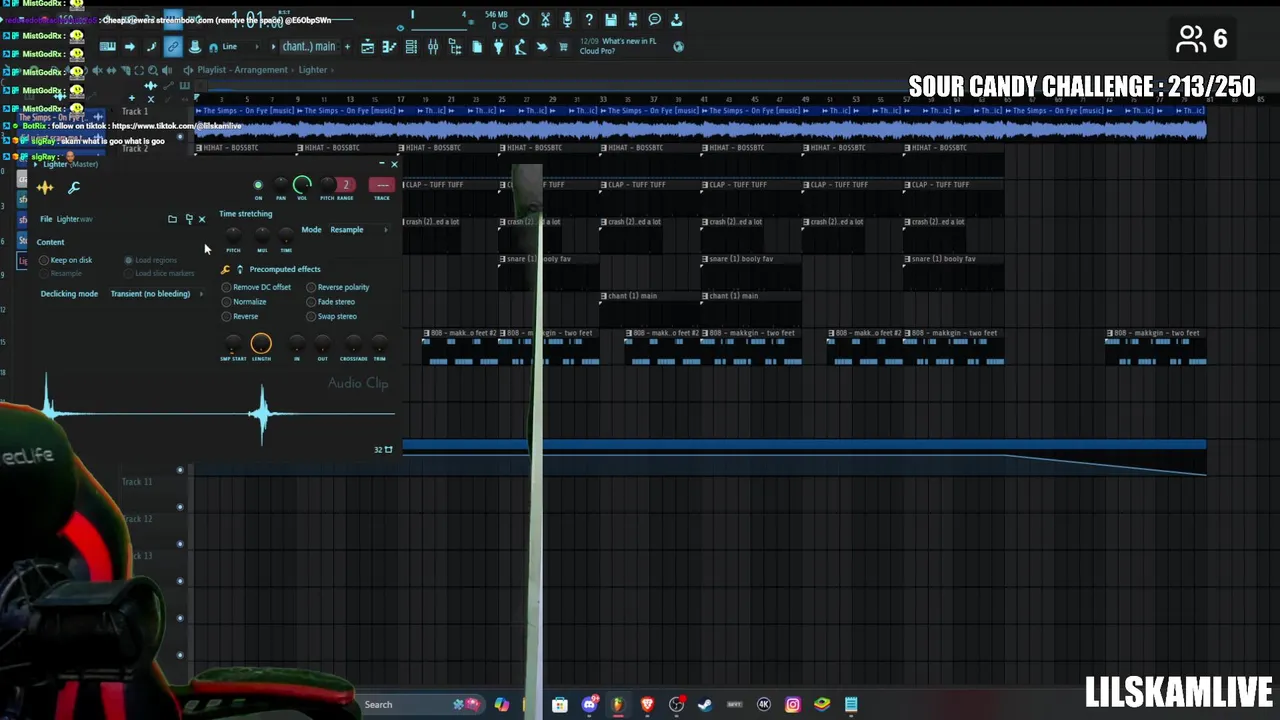Open the sample waveform tab icon
The height and width of the screenshot is (720, 1280).
pyautogui.click(x=45, y=187)
